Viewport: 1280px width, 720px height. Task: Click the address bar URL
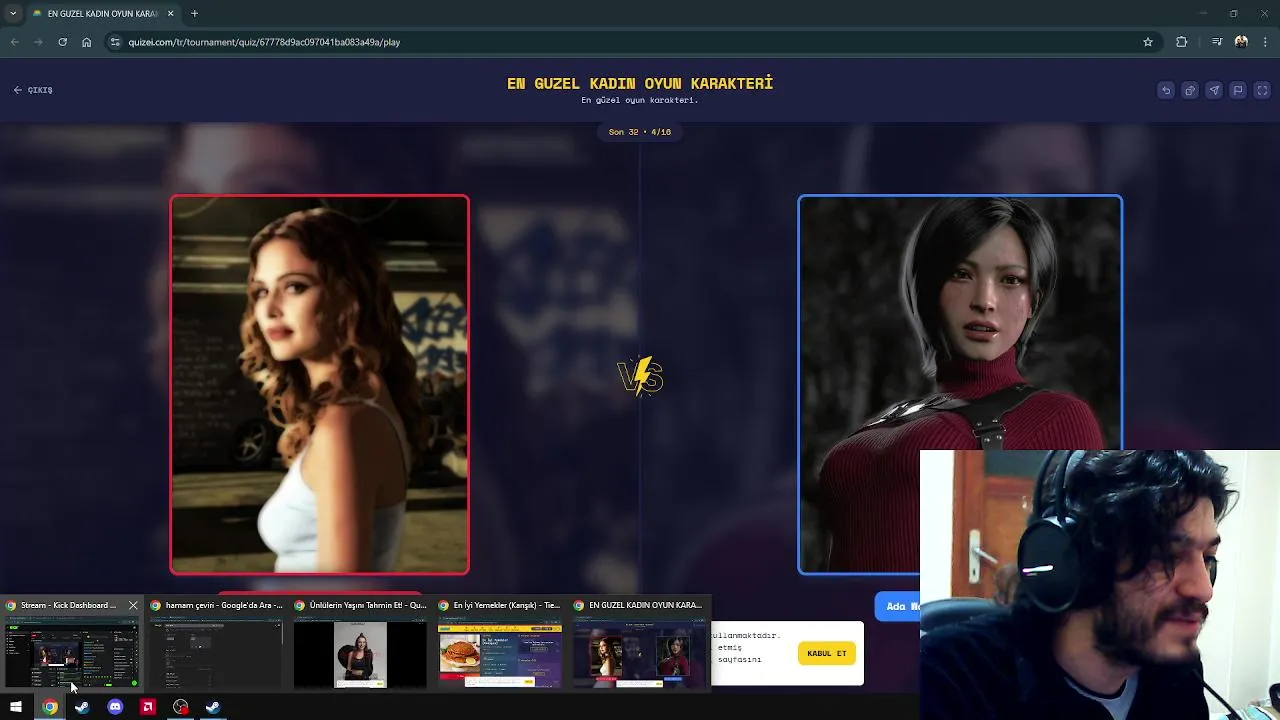pyautogui.click(x=264, y=42)
